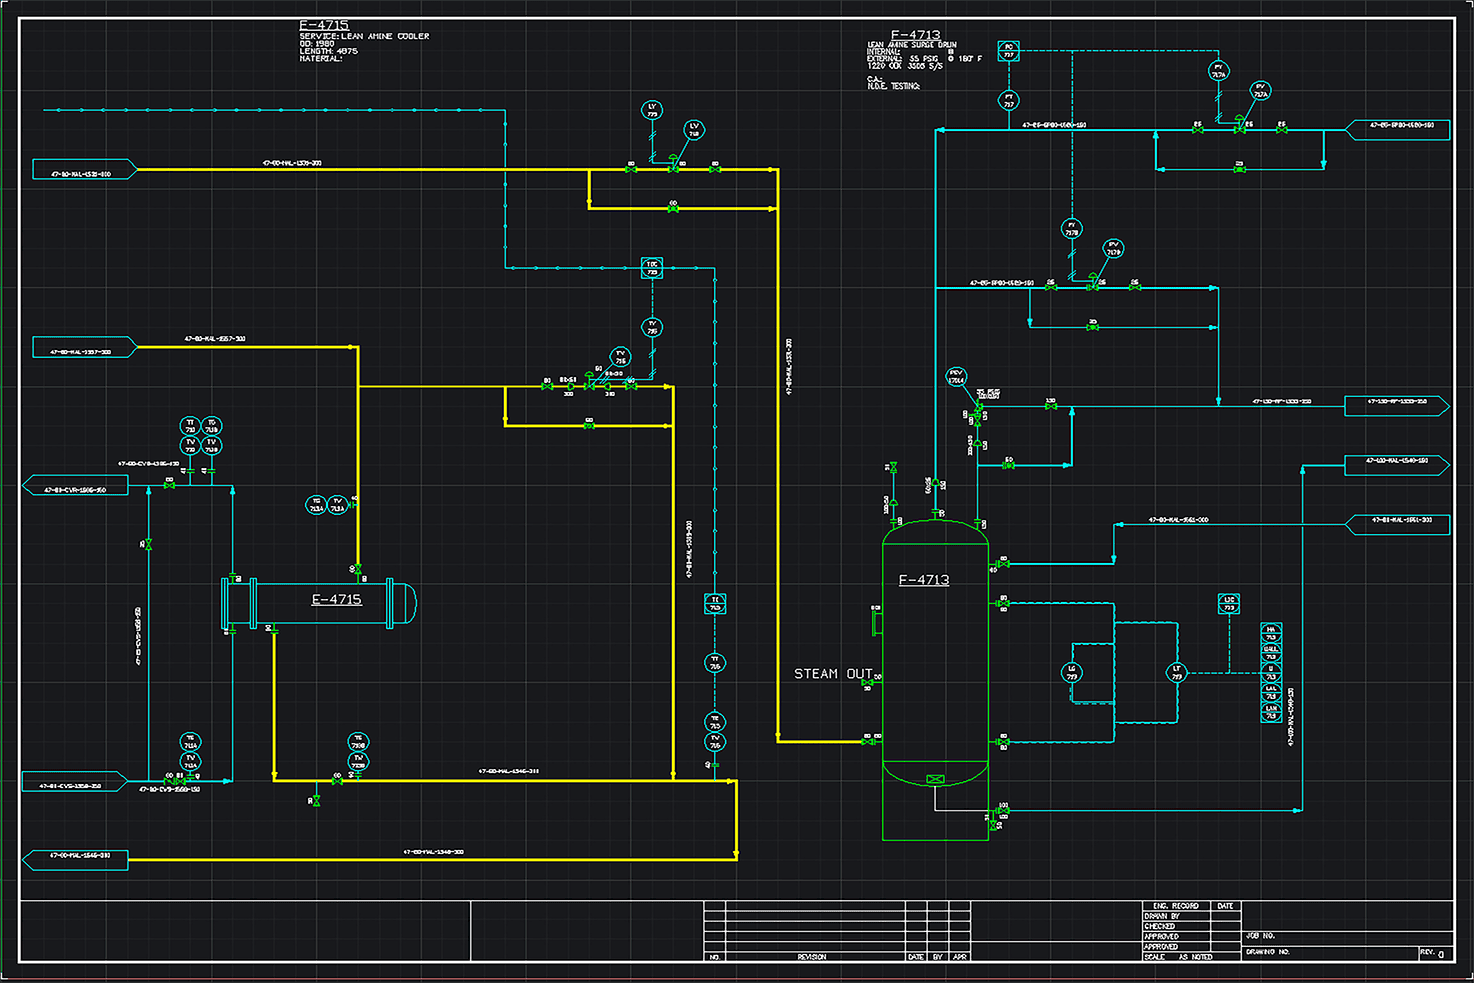Click the top-left off-page connector on yellow line
Viewport: 1474px width, 983px height.
[83, 170]
